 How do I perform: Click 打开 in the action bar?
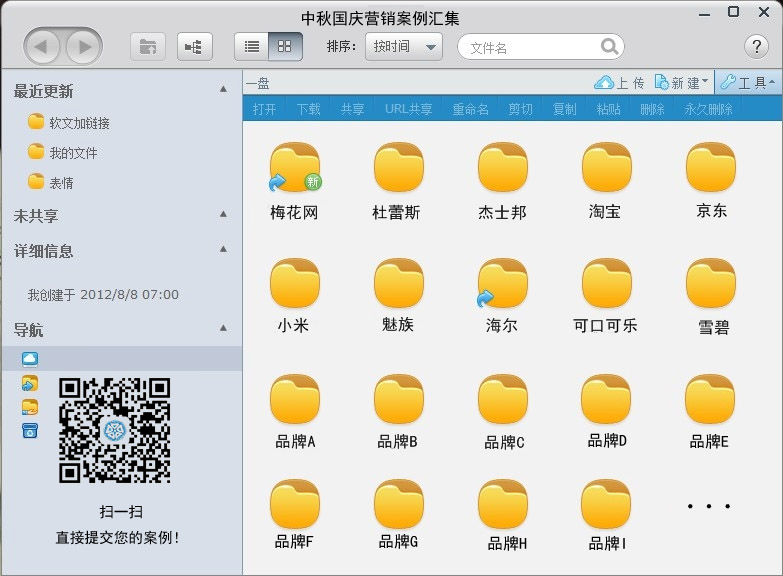pyautogui.click(x=264, y=108)
